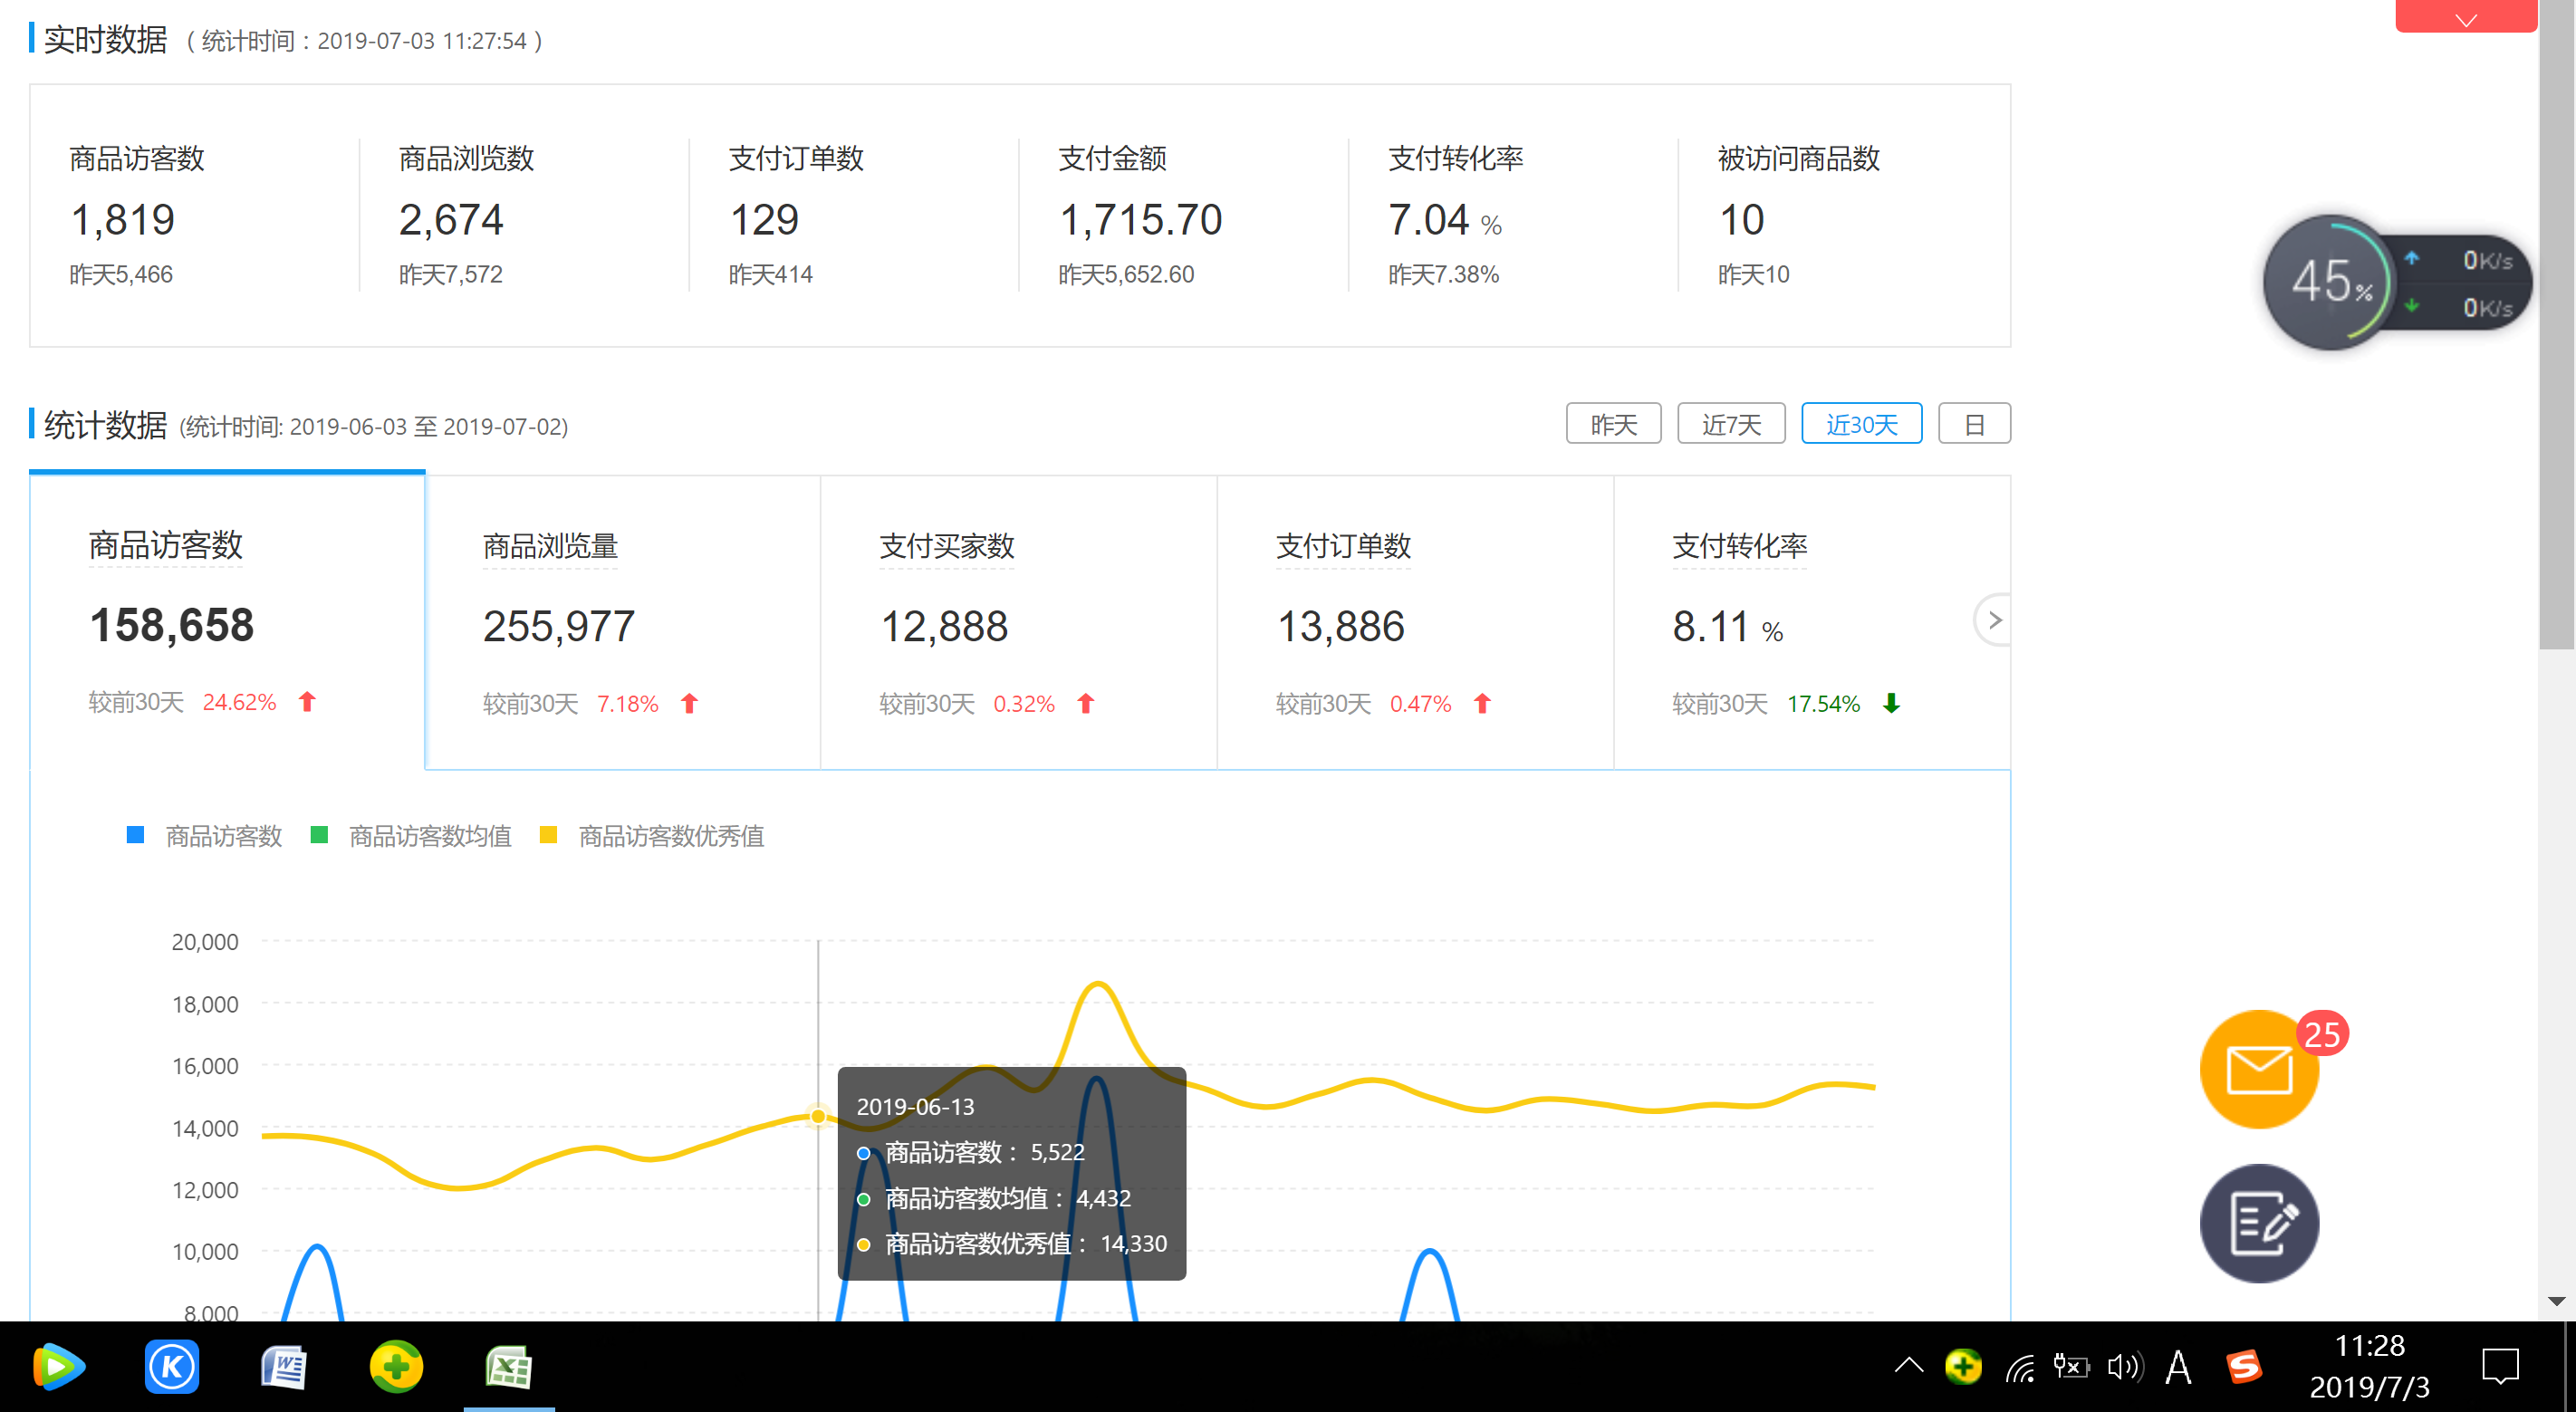Open the blue K music app in taskbar
This screenshot has height=1412, width=2576.
(x=172, y=1366)
